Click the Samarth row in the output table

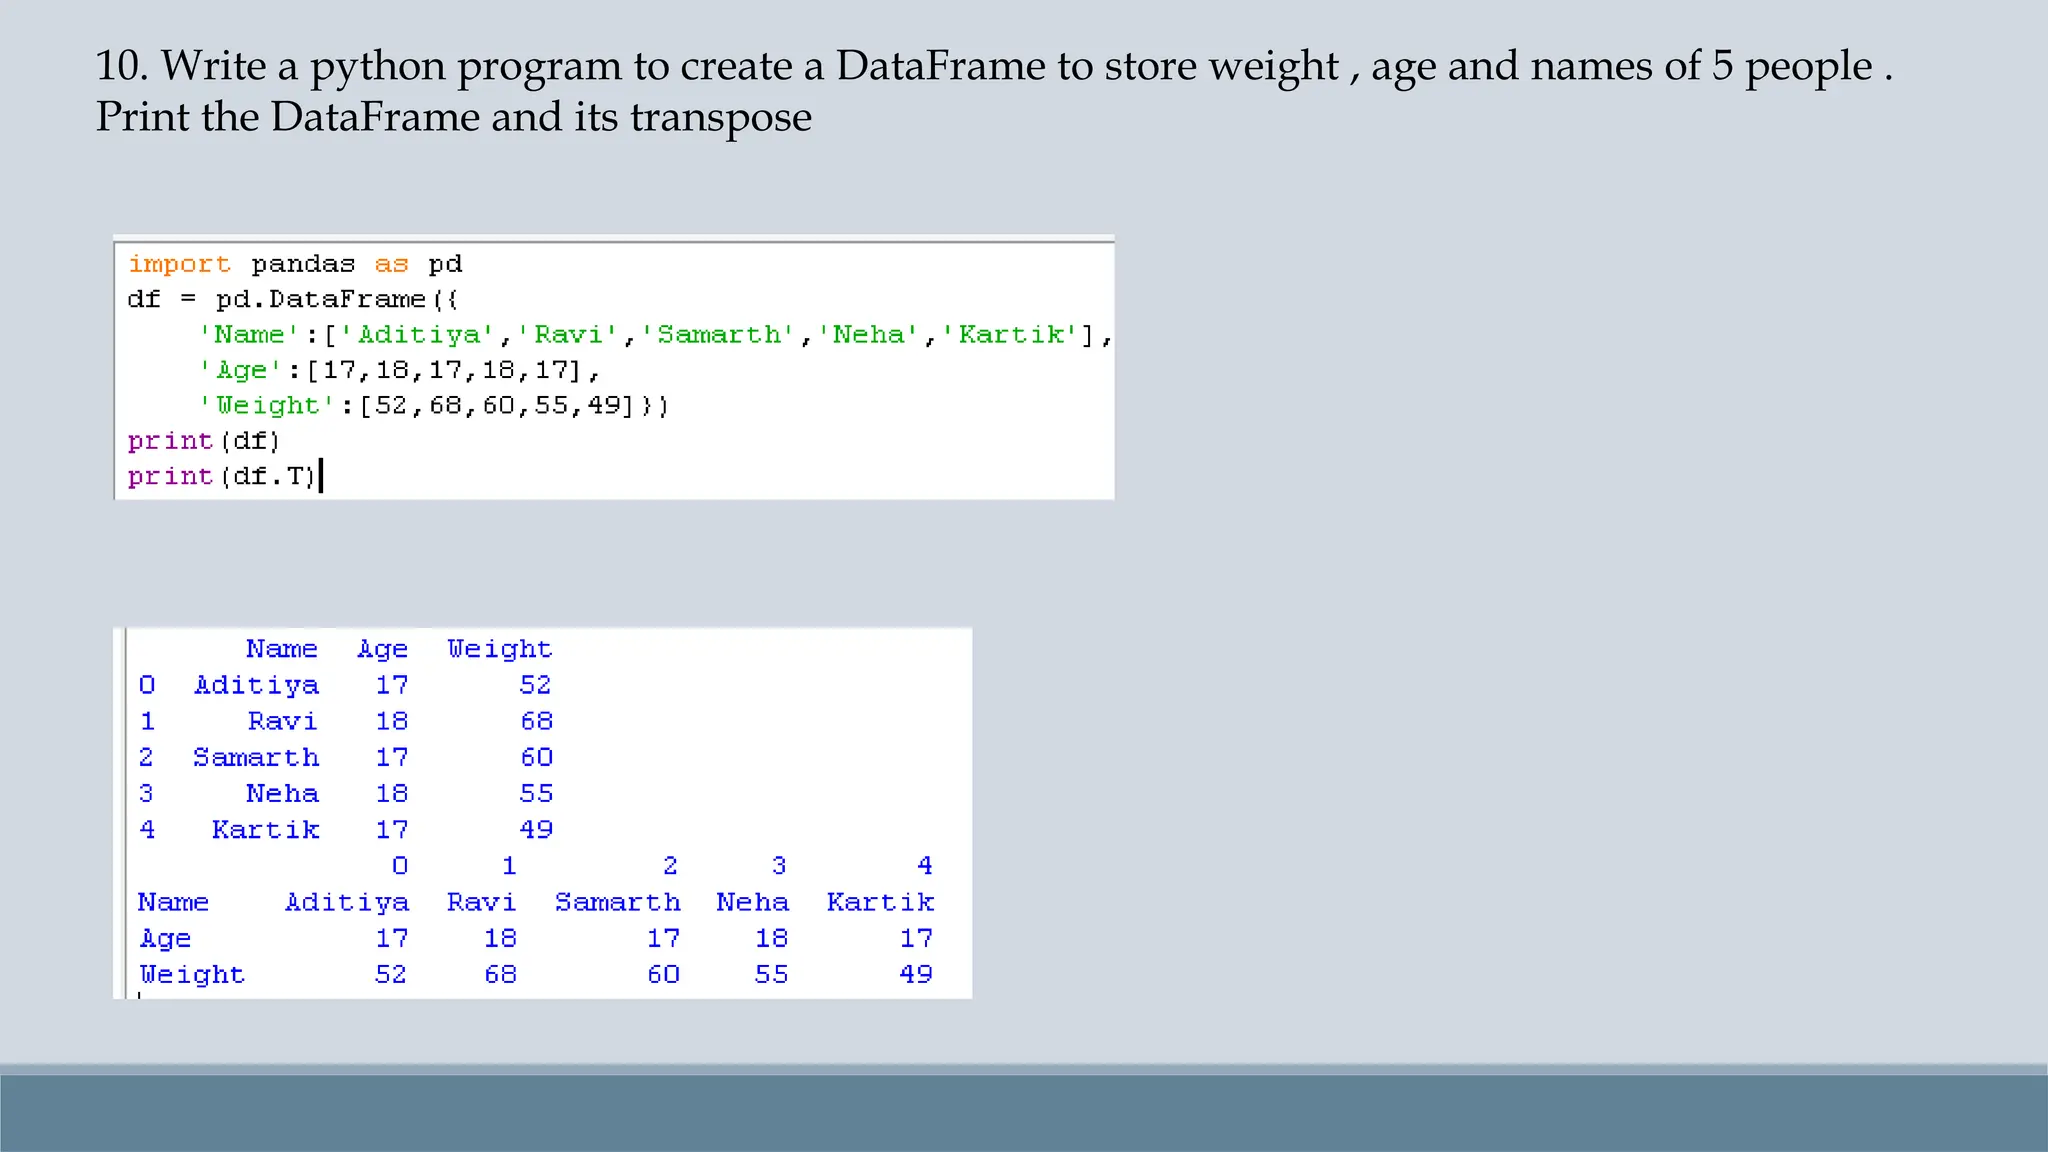[346, 758]
